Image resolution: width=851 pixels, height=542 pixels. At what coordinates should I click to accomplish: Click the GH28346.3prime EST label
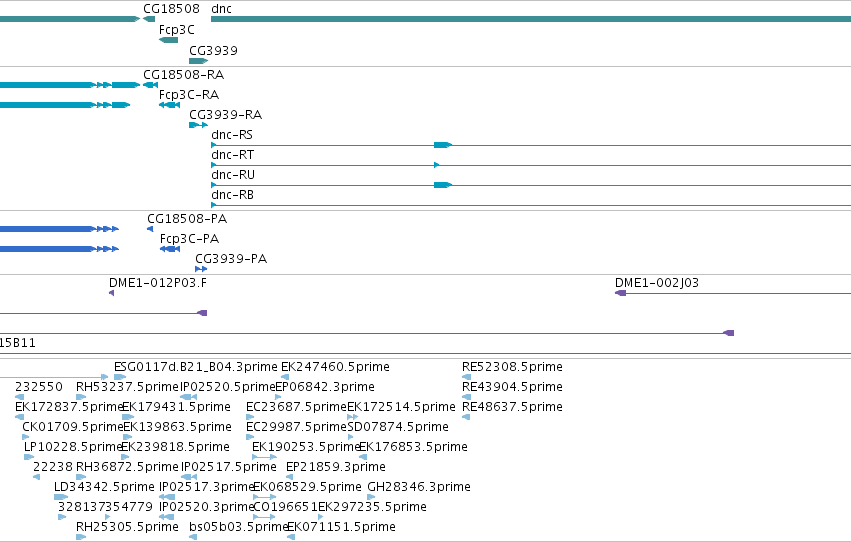point(419,487)
